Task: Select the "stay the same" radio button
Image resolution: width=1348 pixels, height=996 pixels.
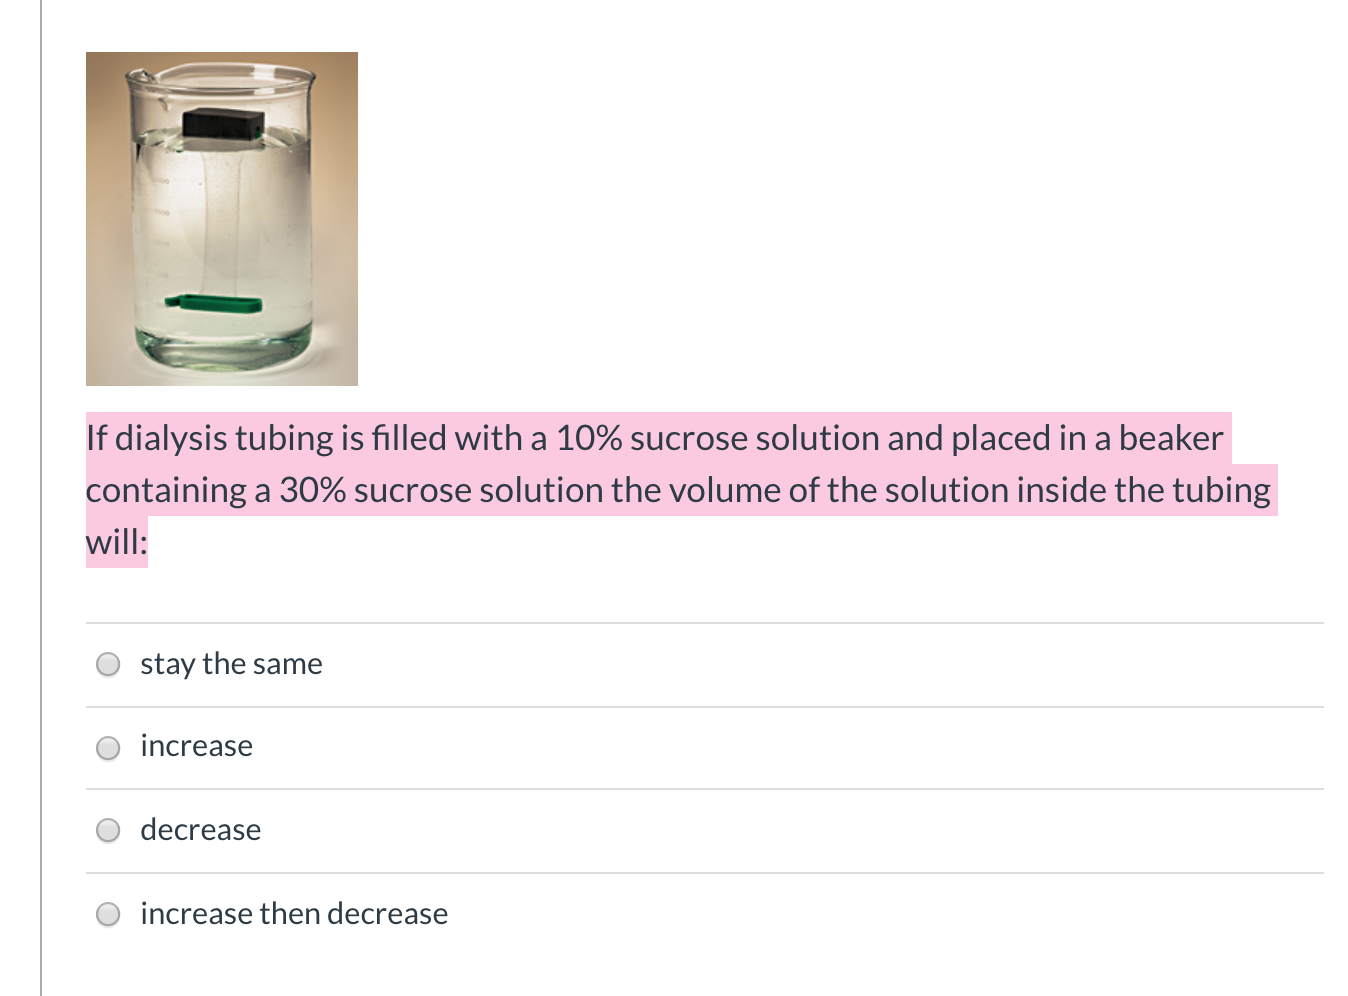Action: pyautogui.click(x=107, y=663)
